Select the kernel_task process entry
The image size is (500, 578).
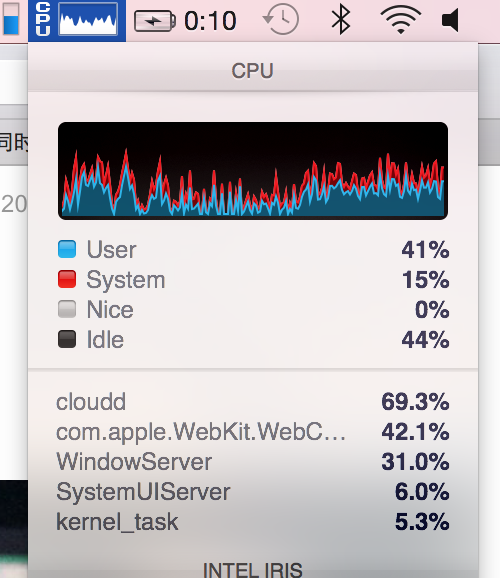(x=253, y=522)
